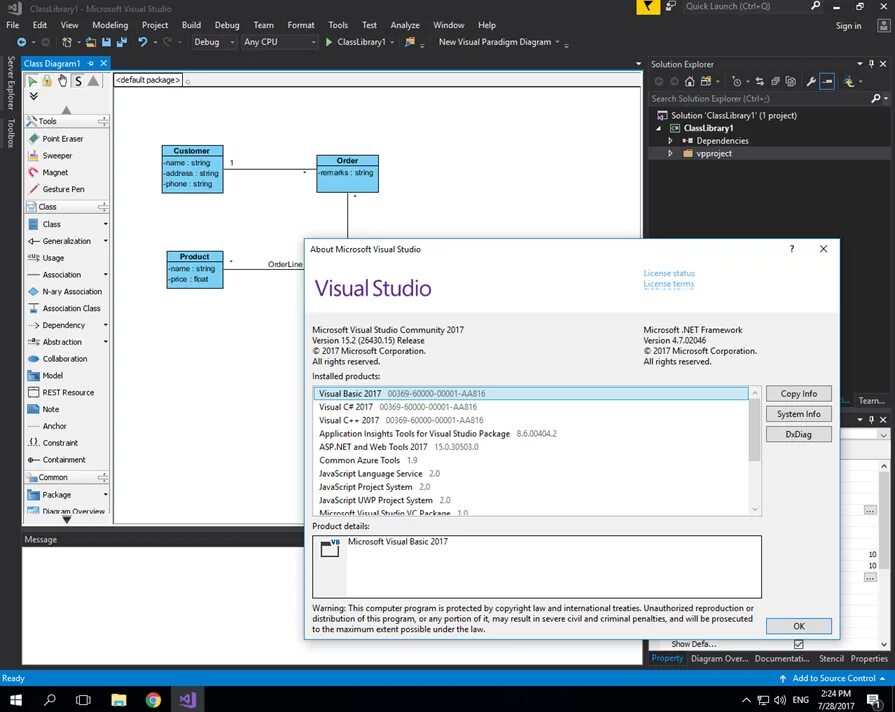
Task: Select the Model tool
Action: (x=45, y=375)
